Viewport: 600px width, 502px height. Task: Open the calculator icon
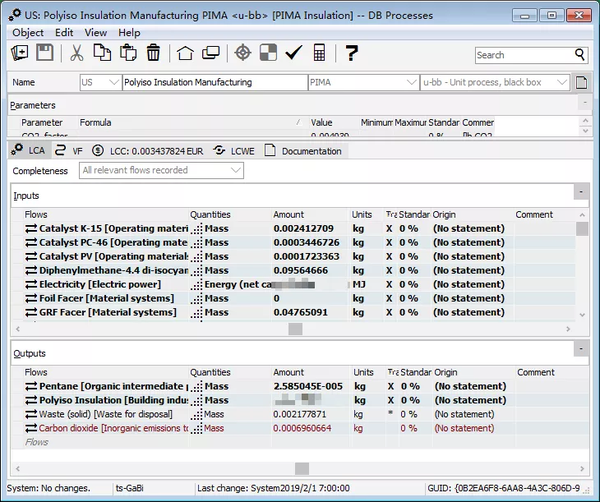pos(319,52)
